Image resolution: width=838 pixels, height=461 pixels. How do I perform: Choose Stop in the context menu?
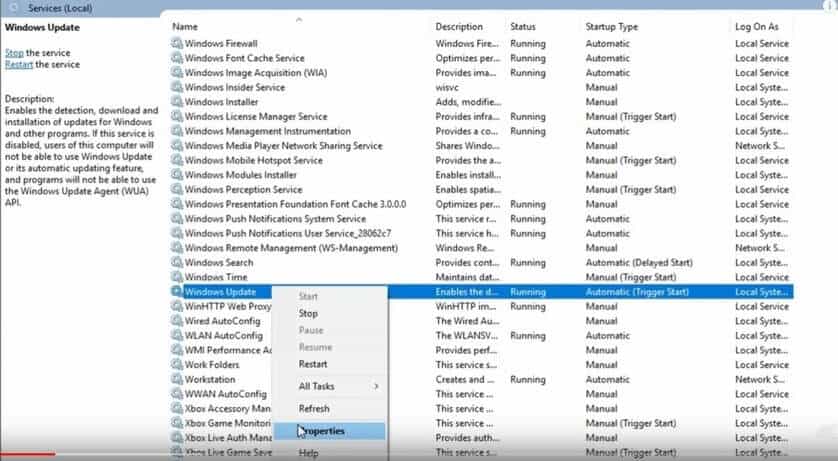pyautogui.click(x=308, y=313)
